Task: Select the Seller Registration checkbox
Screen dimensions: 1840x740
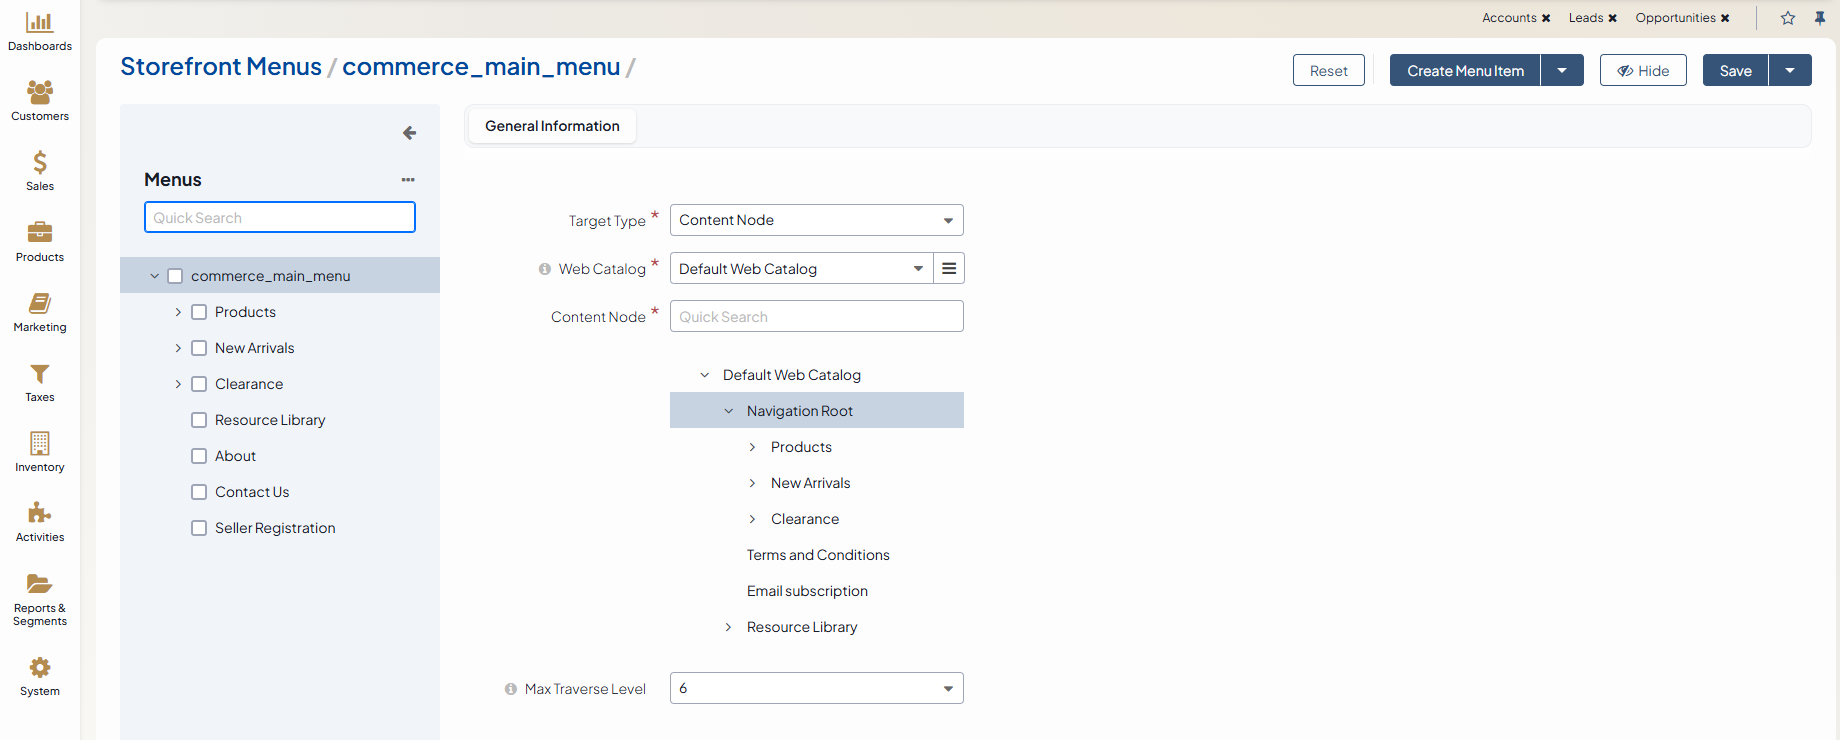Action: (199, 528)
